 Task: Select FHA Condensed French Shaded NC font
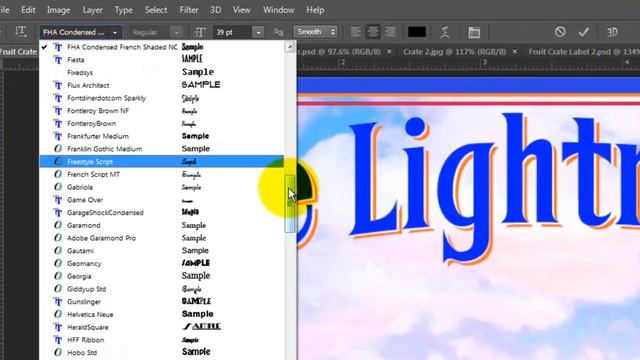(x=162, y=47)
